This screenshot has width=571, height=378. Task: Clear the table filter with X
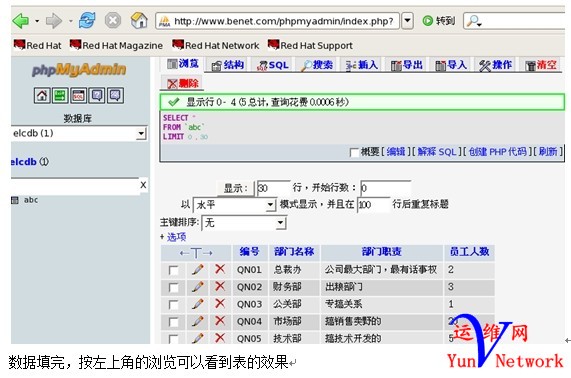[143, 185]
